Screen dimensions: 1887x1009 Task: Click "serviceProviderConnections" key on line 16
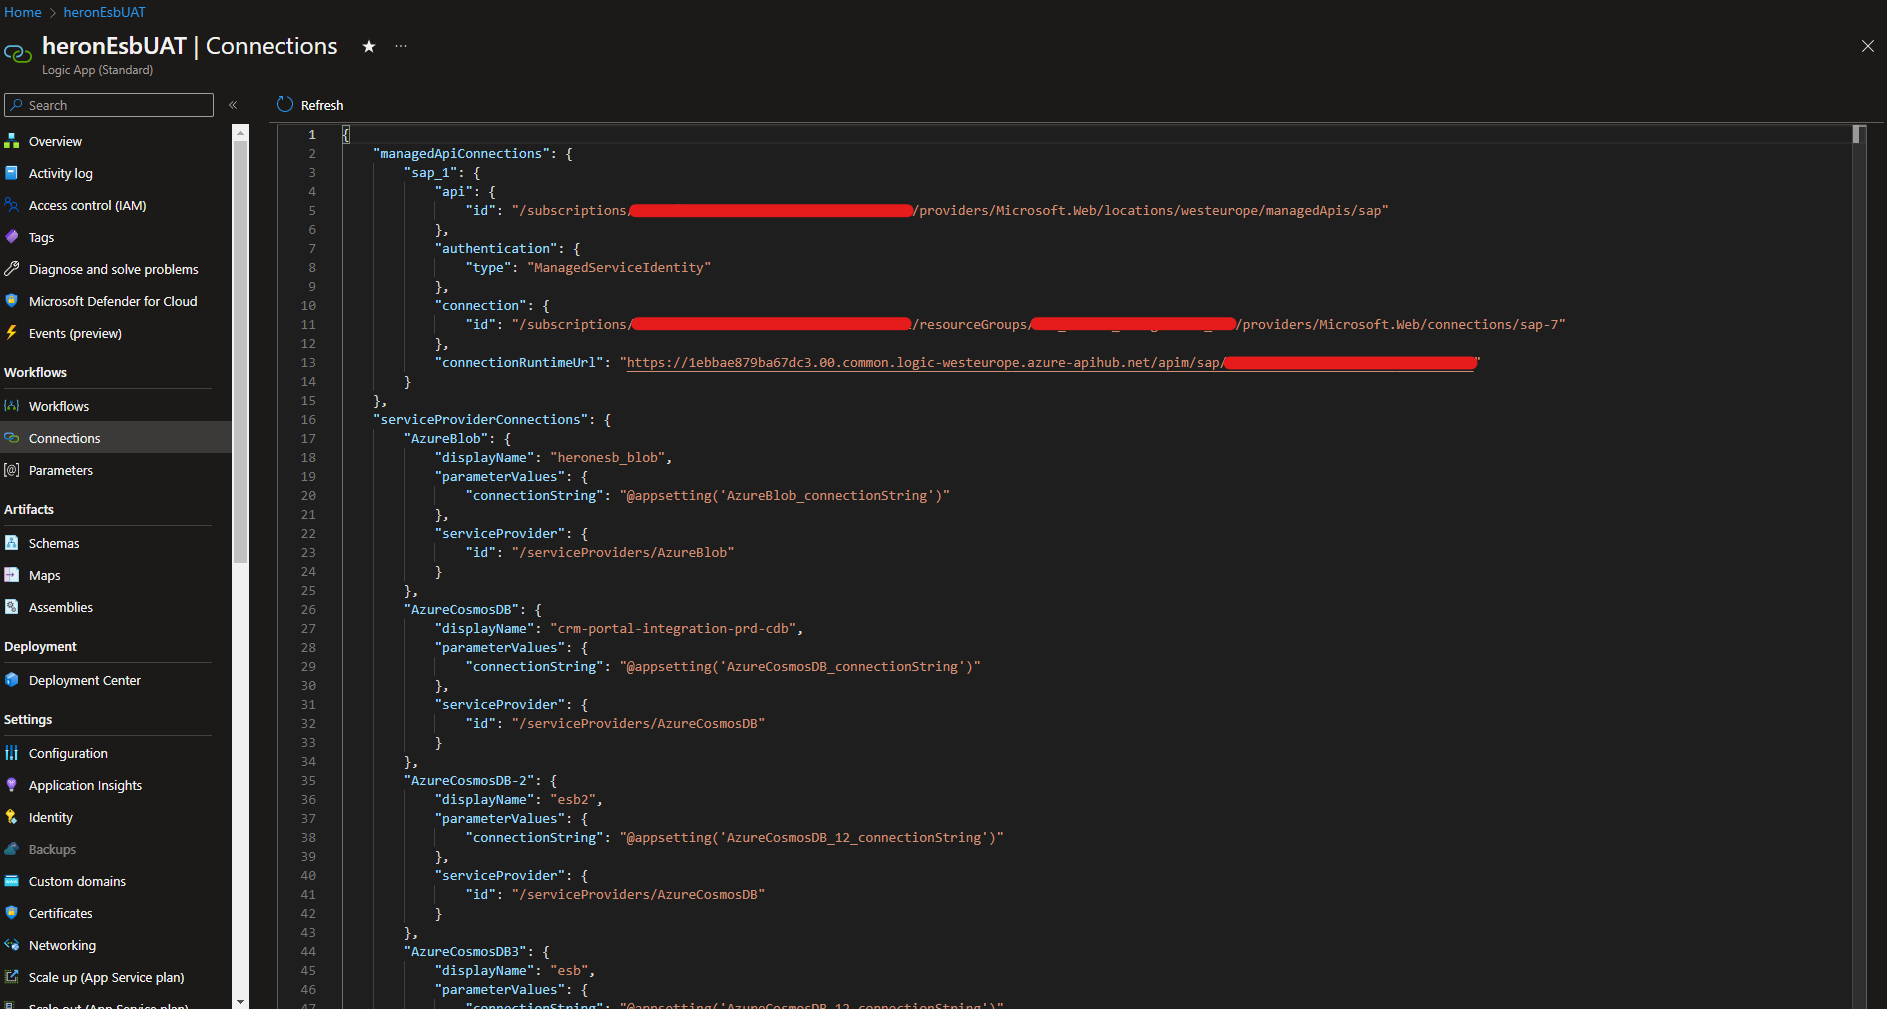[x=480, y=419]
